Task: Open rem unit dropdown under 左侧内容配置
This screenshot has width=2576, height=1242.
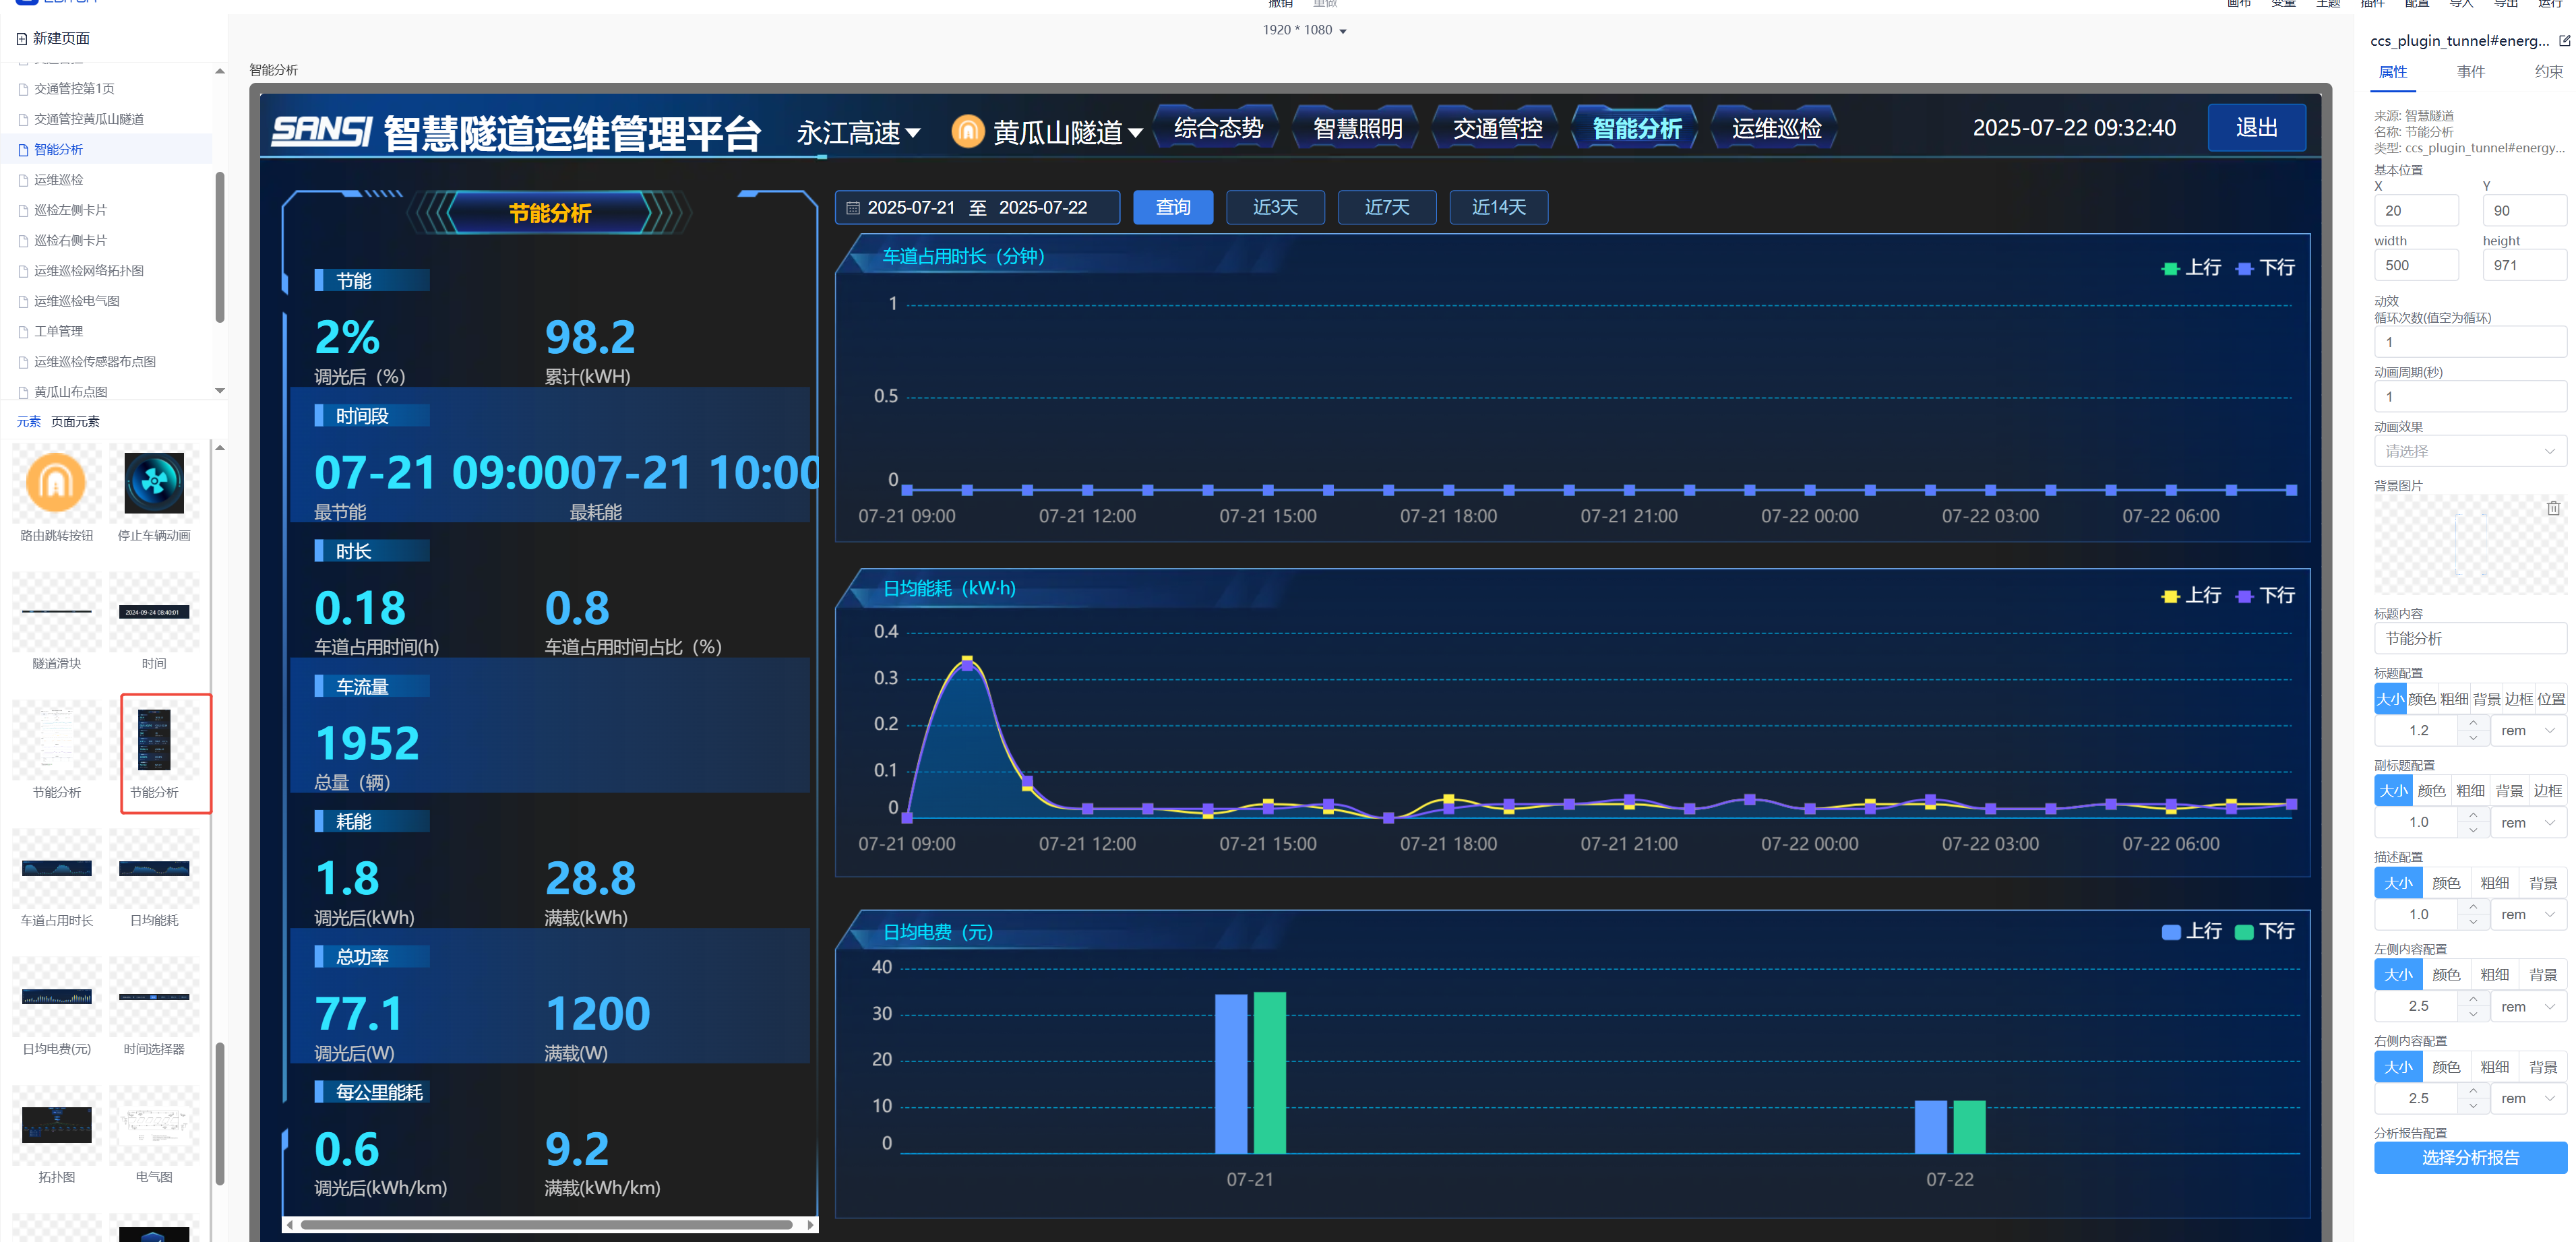Action: tap(2527, 1007)
